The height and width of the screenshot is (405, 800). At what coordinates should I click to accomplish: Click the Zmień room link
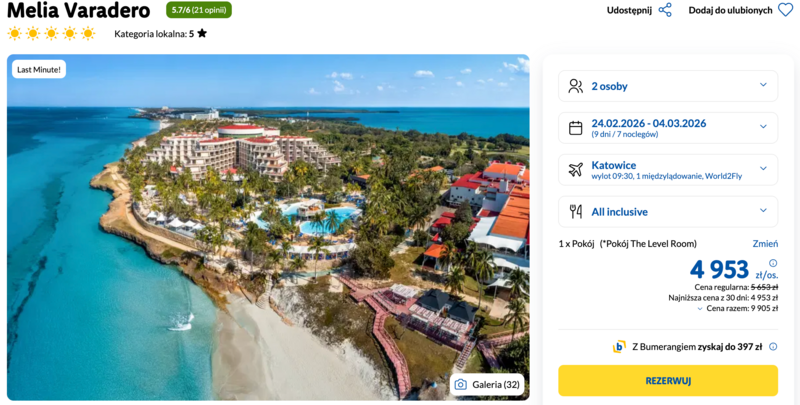click(765, 244)
